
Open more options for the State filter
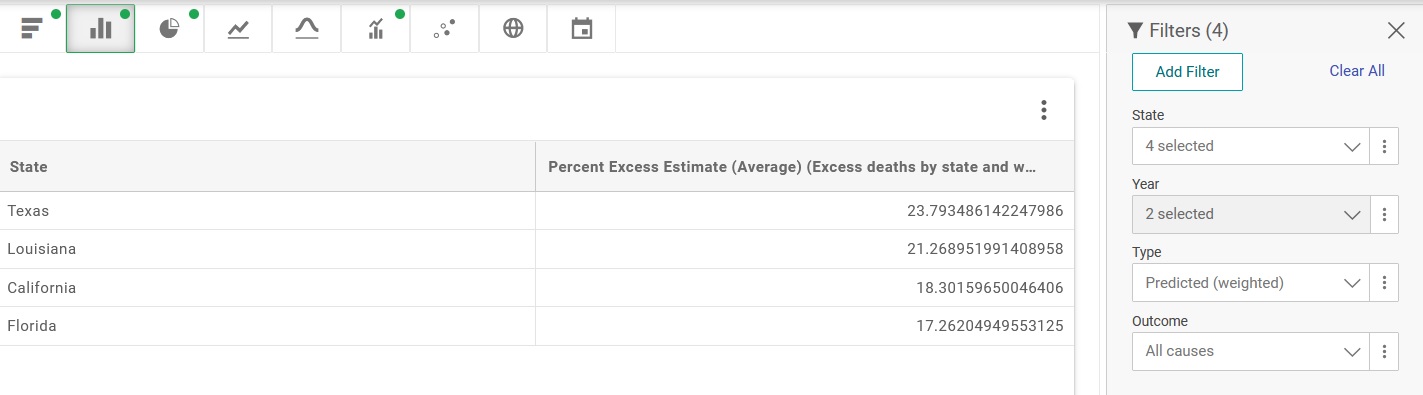(1384, 146)
